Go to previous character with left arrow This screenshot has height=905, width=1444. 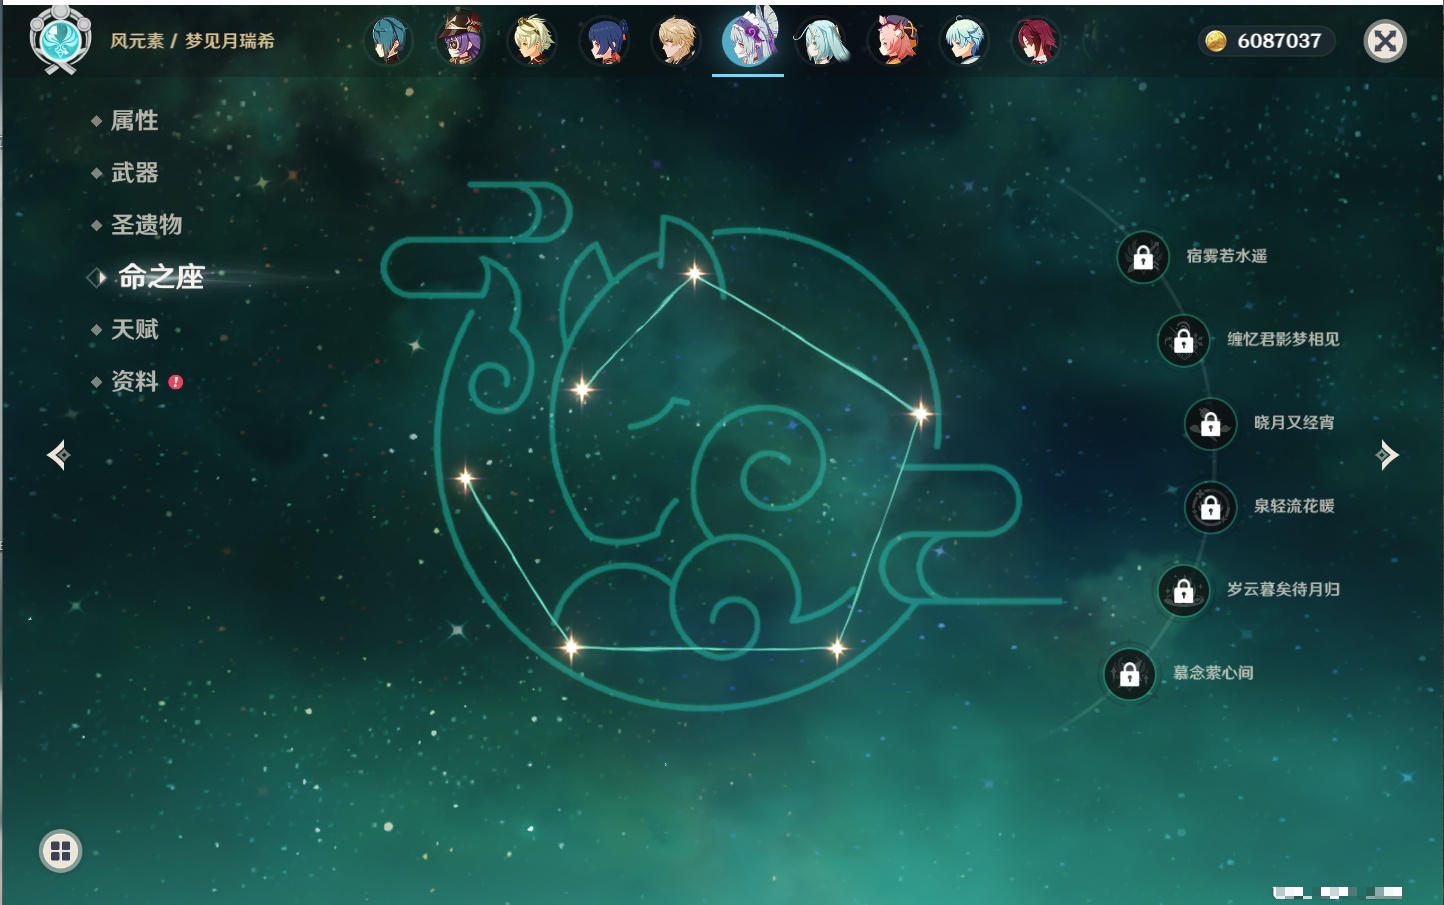pyautogui.click(x=58, y=455)
